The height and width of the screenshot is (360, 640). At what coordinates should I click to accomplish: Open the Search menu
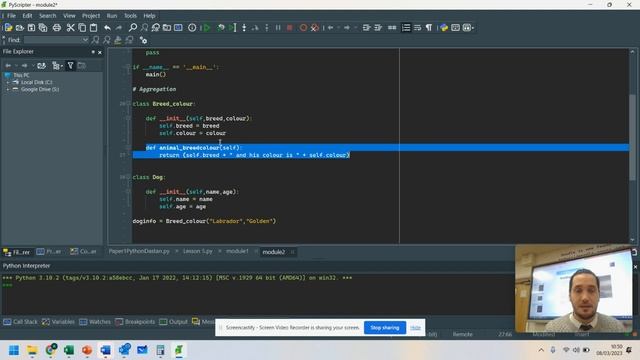pyautogui.click(x=47, y=16)
